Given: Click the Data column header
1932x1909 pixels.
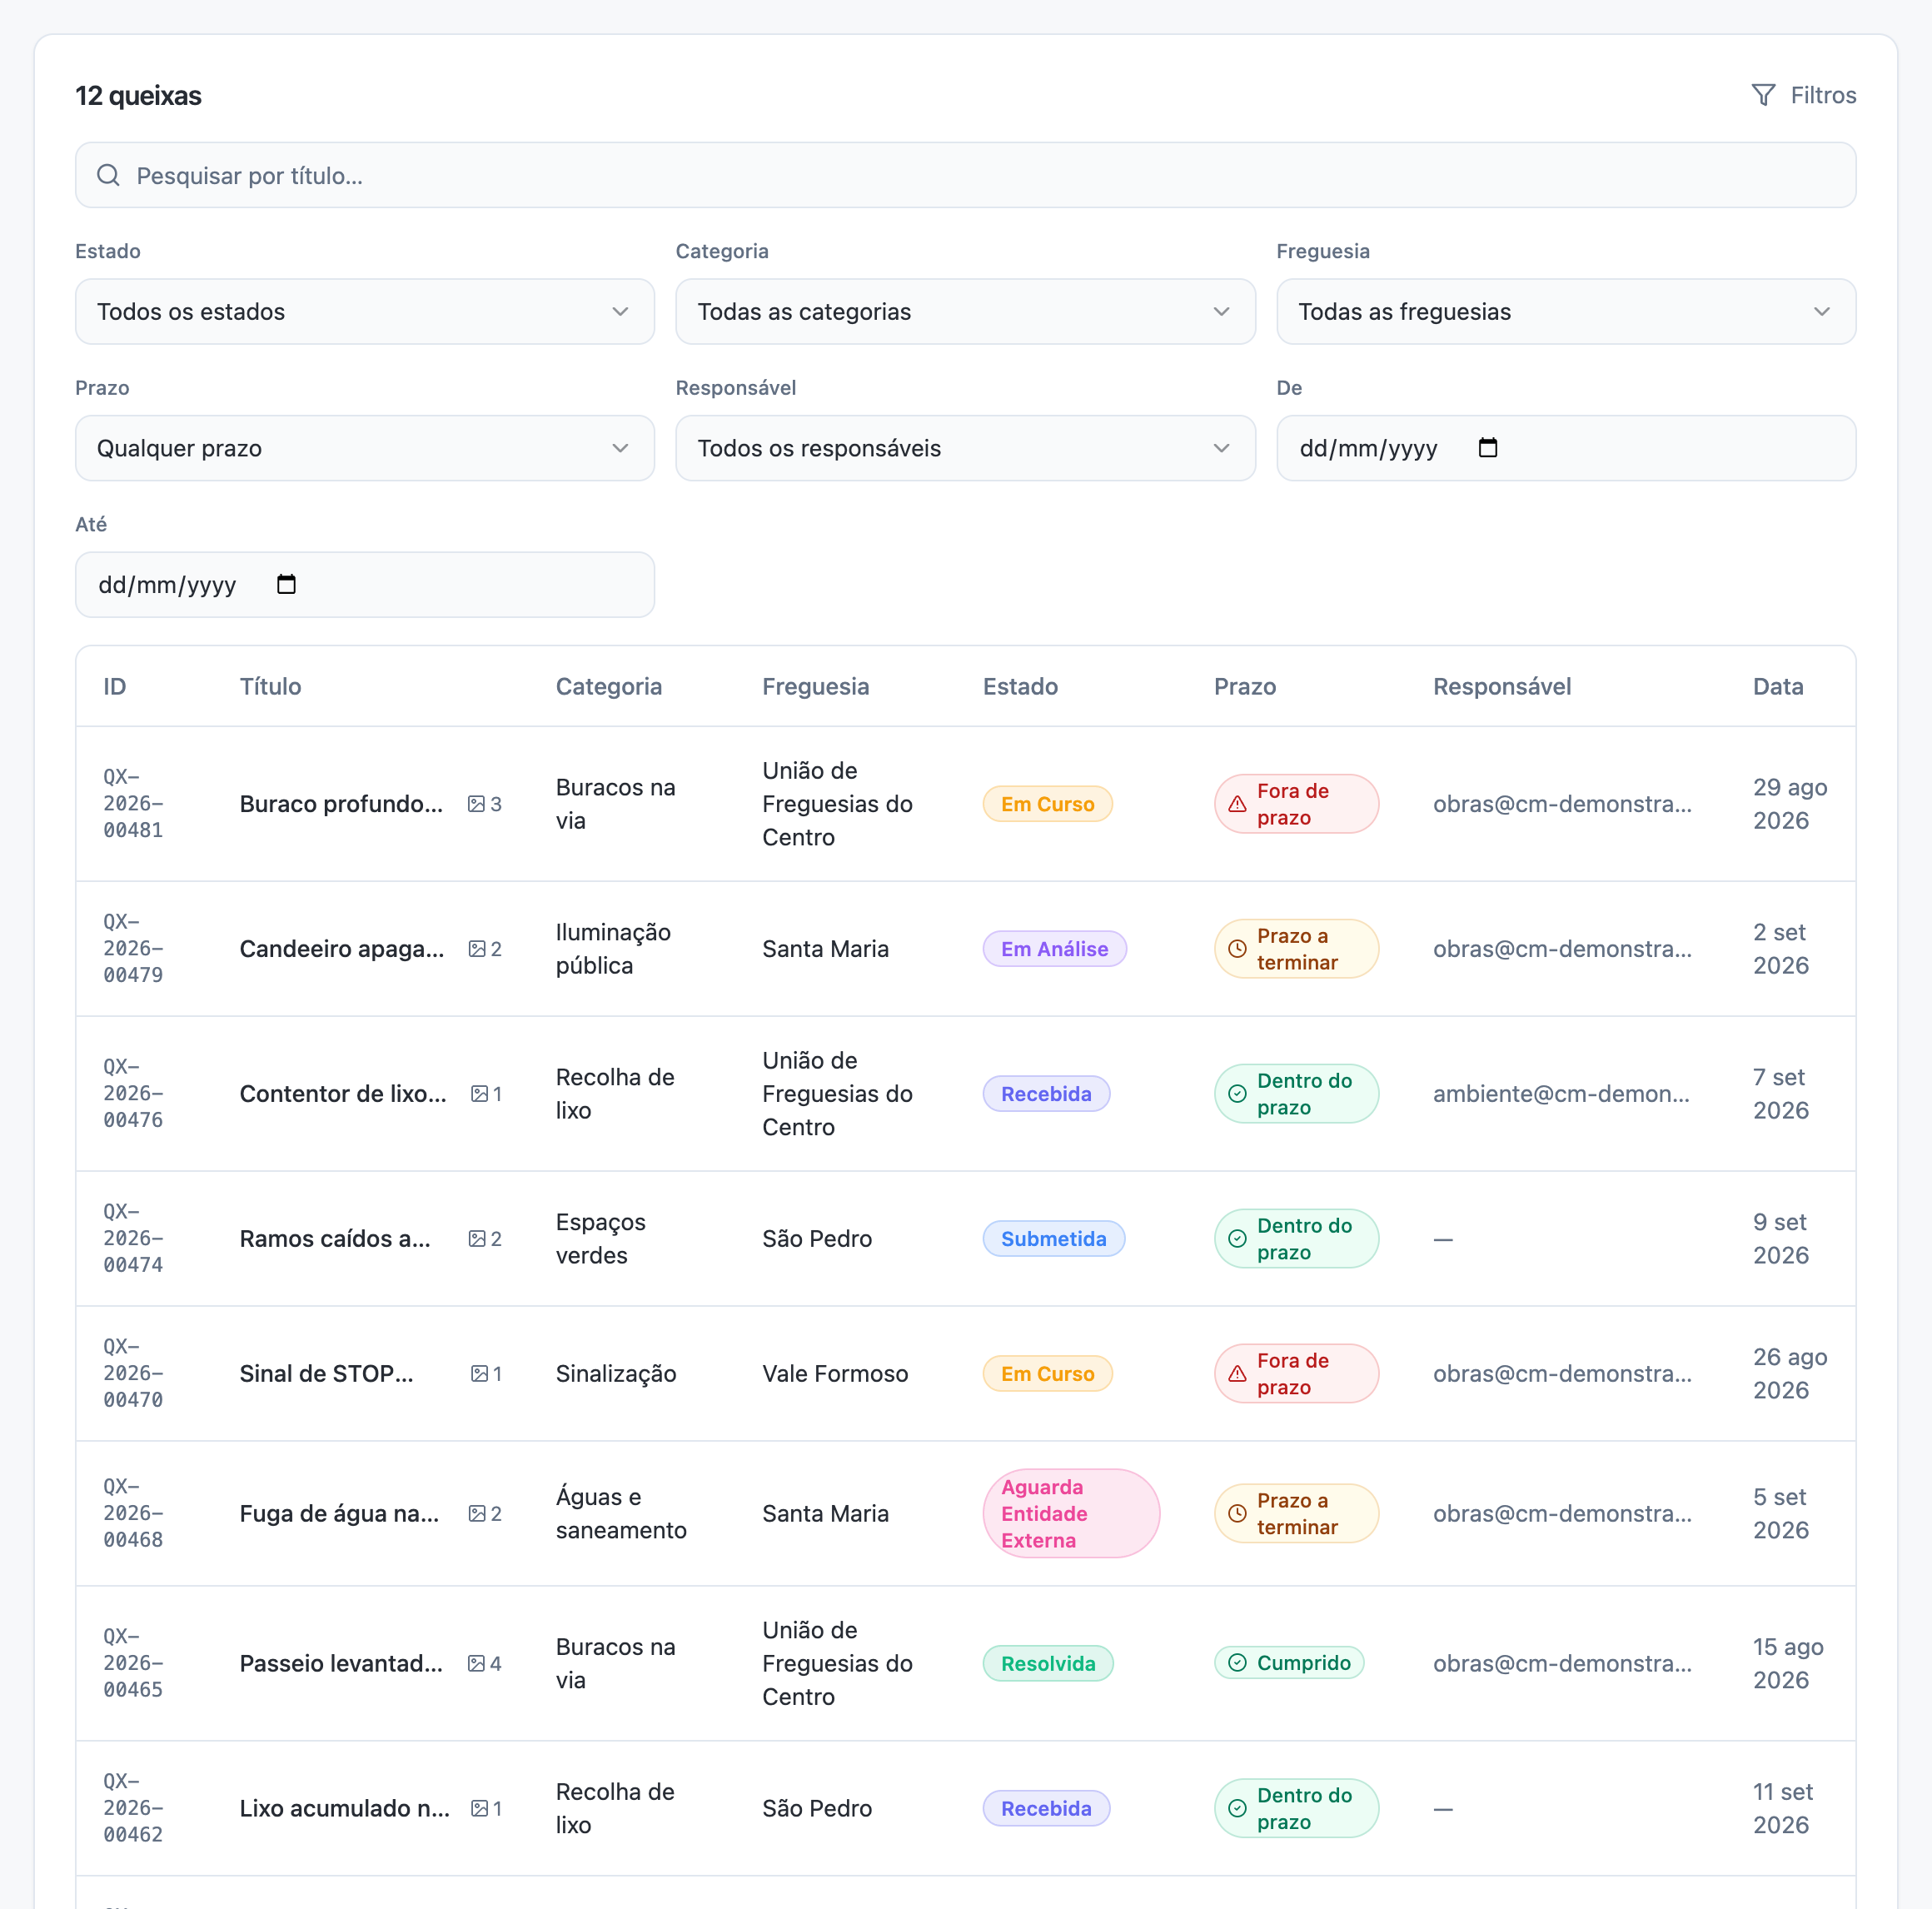Looking at the screenshot, I should point(1777,687).
